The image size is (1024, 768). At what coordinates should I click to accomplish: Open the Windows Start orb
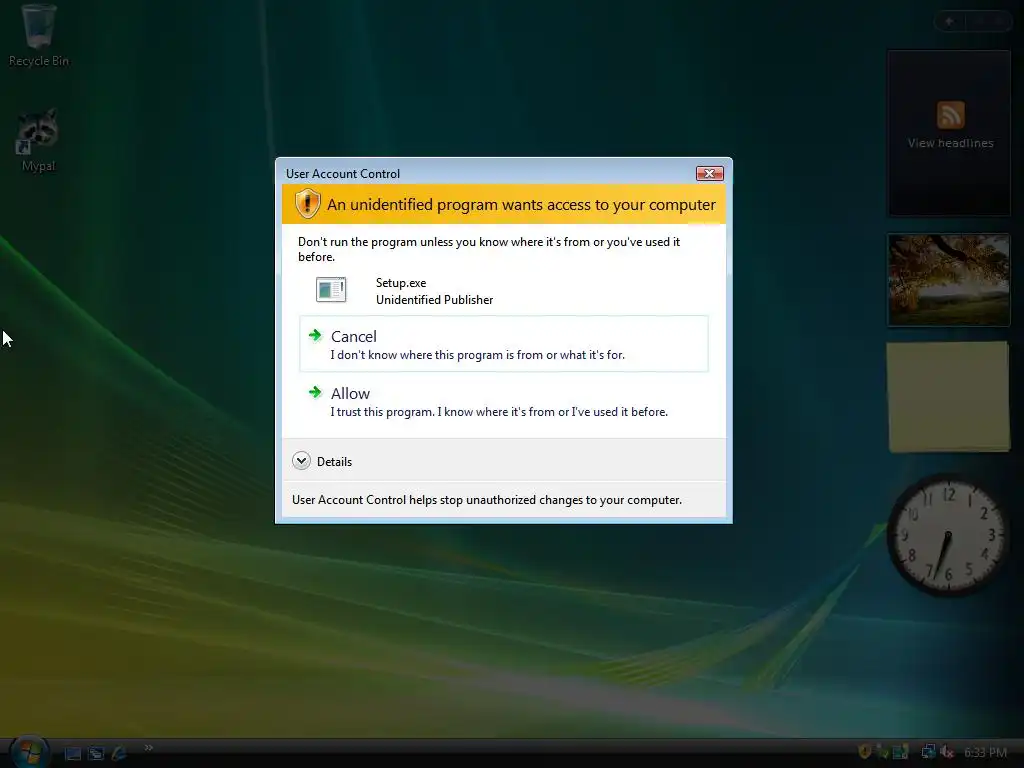point(29,752)
